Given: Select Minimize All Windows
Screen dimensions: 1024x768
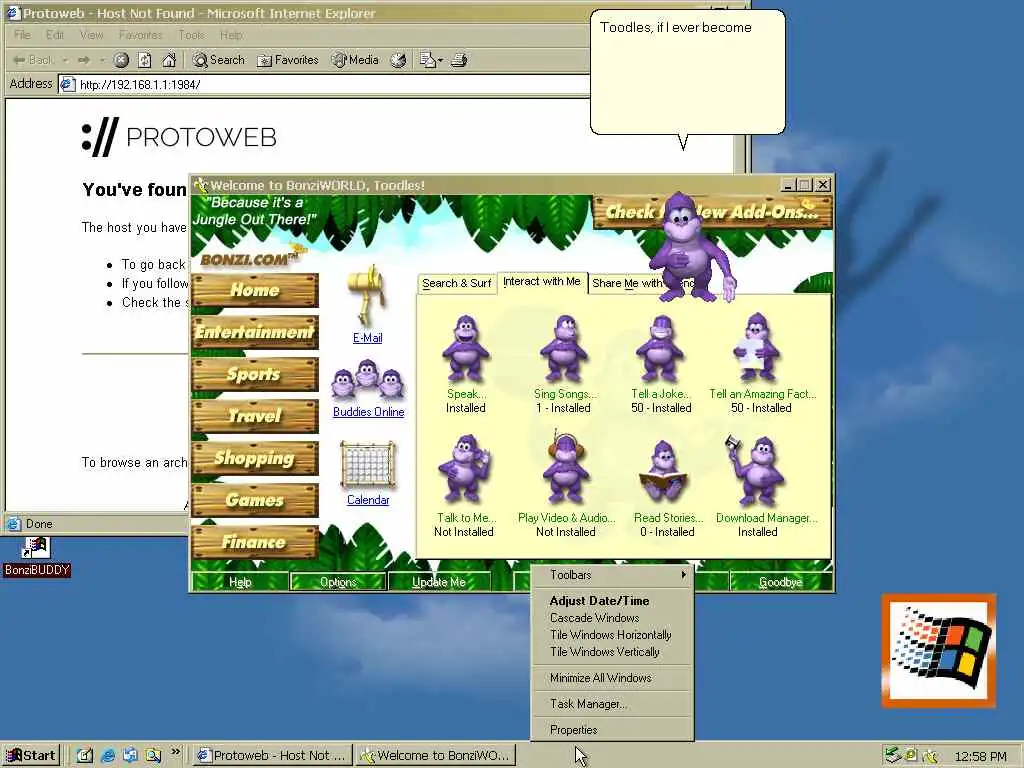Looking at the screenshot, I should (612, 678).
